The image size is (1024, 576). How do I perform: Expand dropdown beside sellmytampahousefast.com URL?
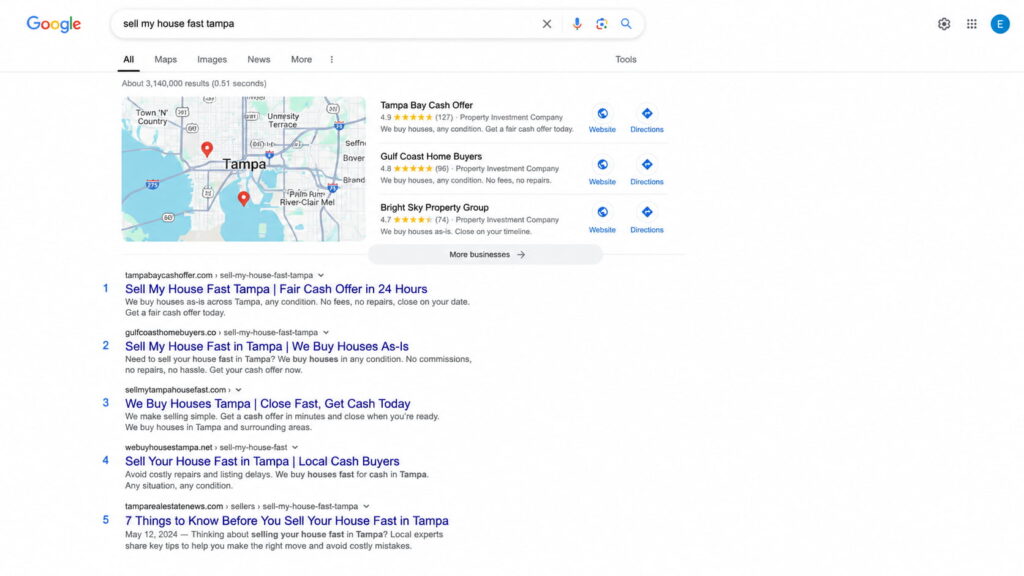pos(238,390)
